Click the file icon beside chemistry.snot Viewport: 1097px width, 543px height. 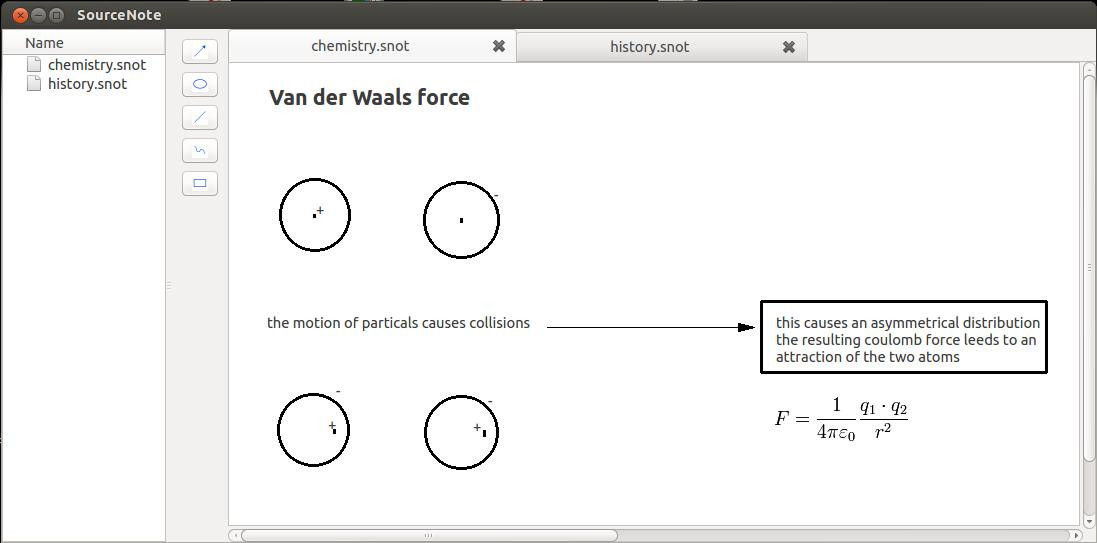[34, 64]
